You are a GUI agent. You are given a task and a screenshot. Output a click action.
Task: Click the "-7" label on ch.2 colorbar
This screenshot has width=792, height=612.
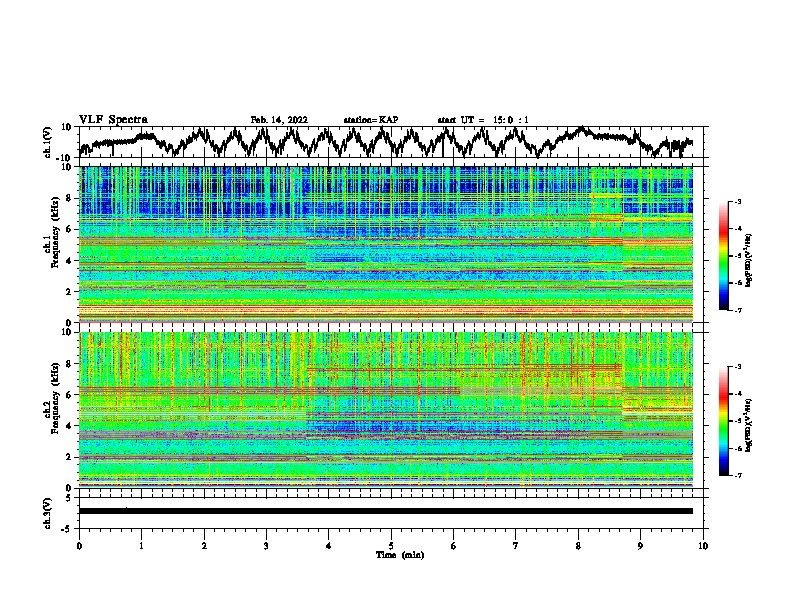[x=737, y=475]
